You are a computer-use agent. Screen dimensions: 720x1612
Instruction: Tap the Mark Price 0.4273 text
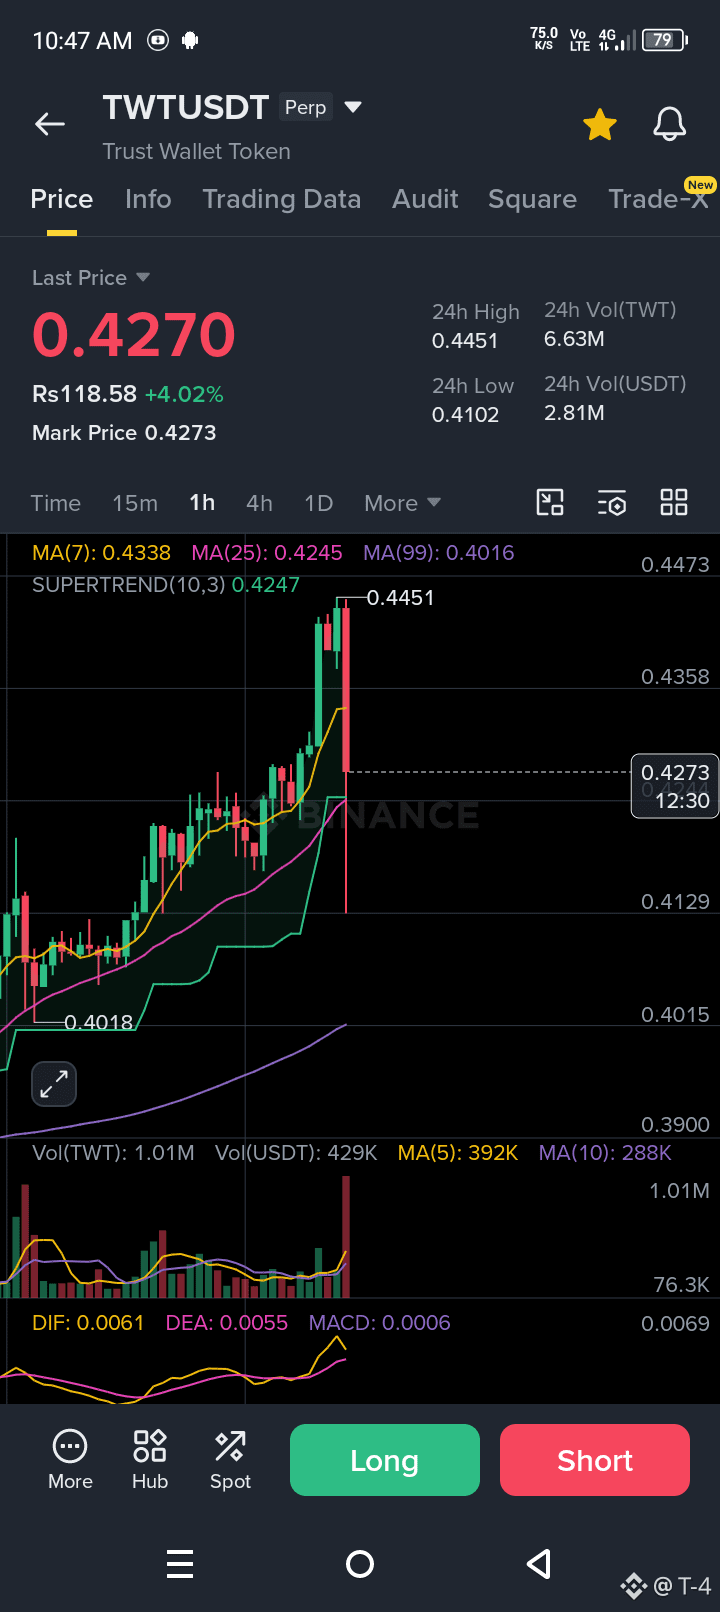pyautogui.click(x=124, y=433)
